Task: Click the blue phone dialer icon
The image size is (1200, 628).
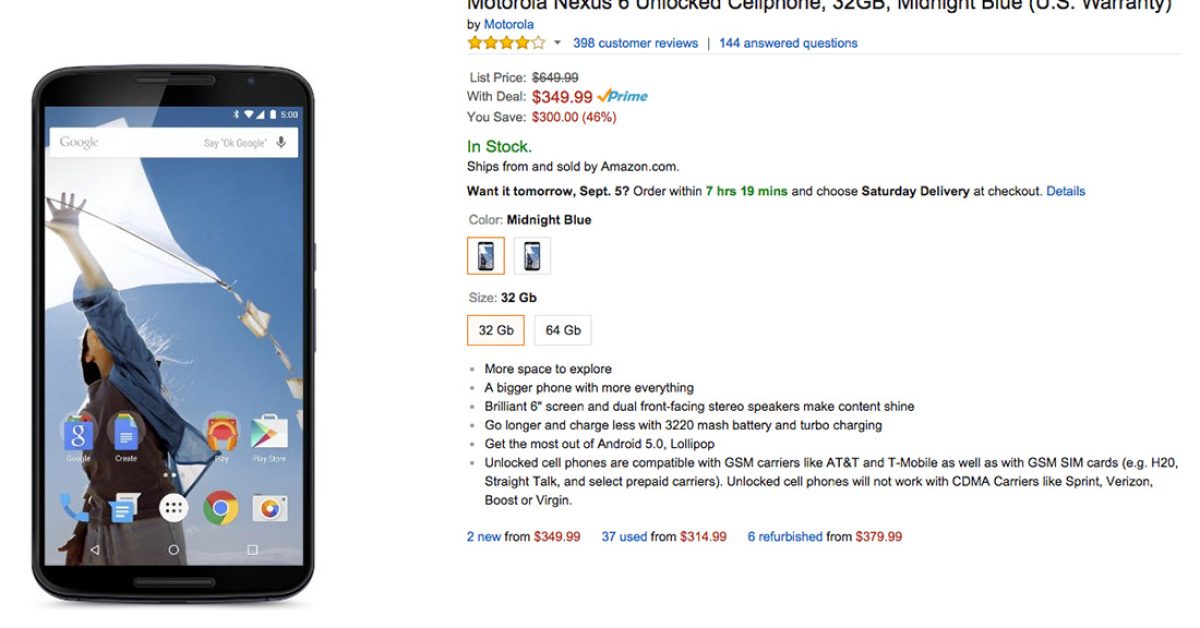Action: (75, 508)
